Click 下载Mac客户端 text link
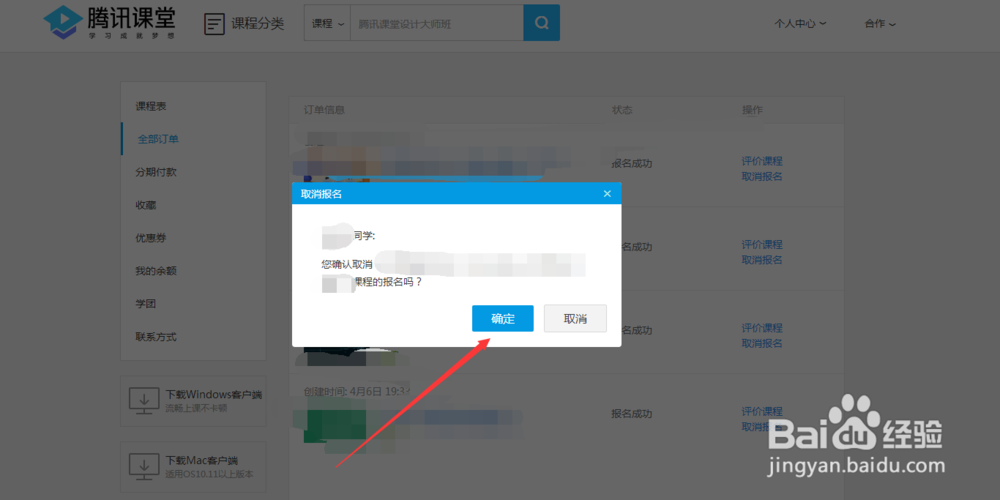Viewport: 1000px width, 500px height. pos(202,460)
